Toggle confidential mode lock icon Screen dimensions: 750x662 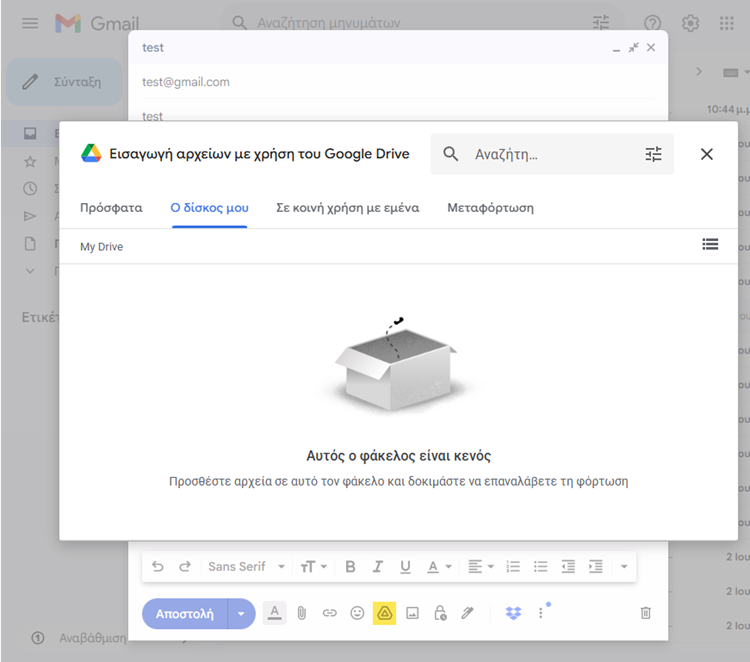440,613
